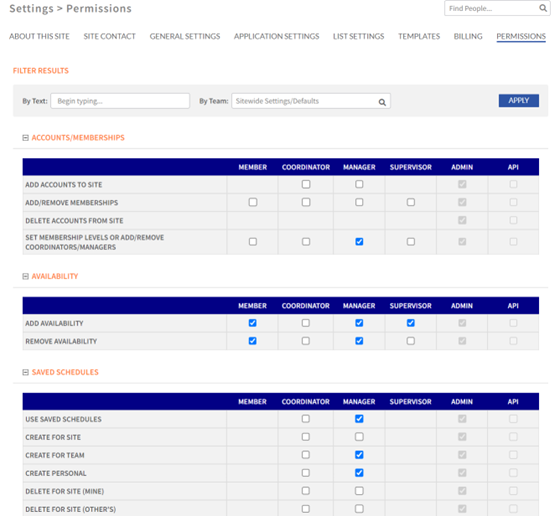Screen dimensions: 560x516
Task: Enable Coordinator for Create Personal
Action: point(306,473)
